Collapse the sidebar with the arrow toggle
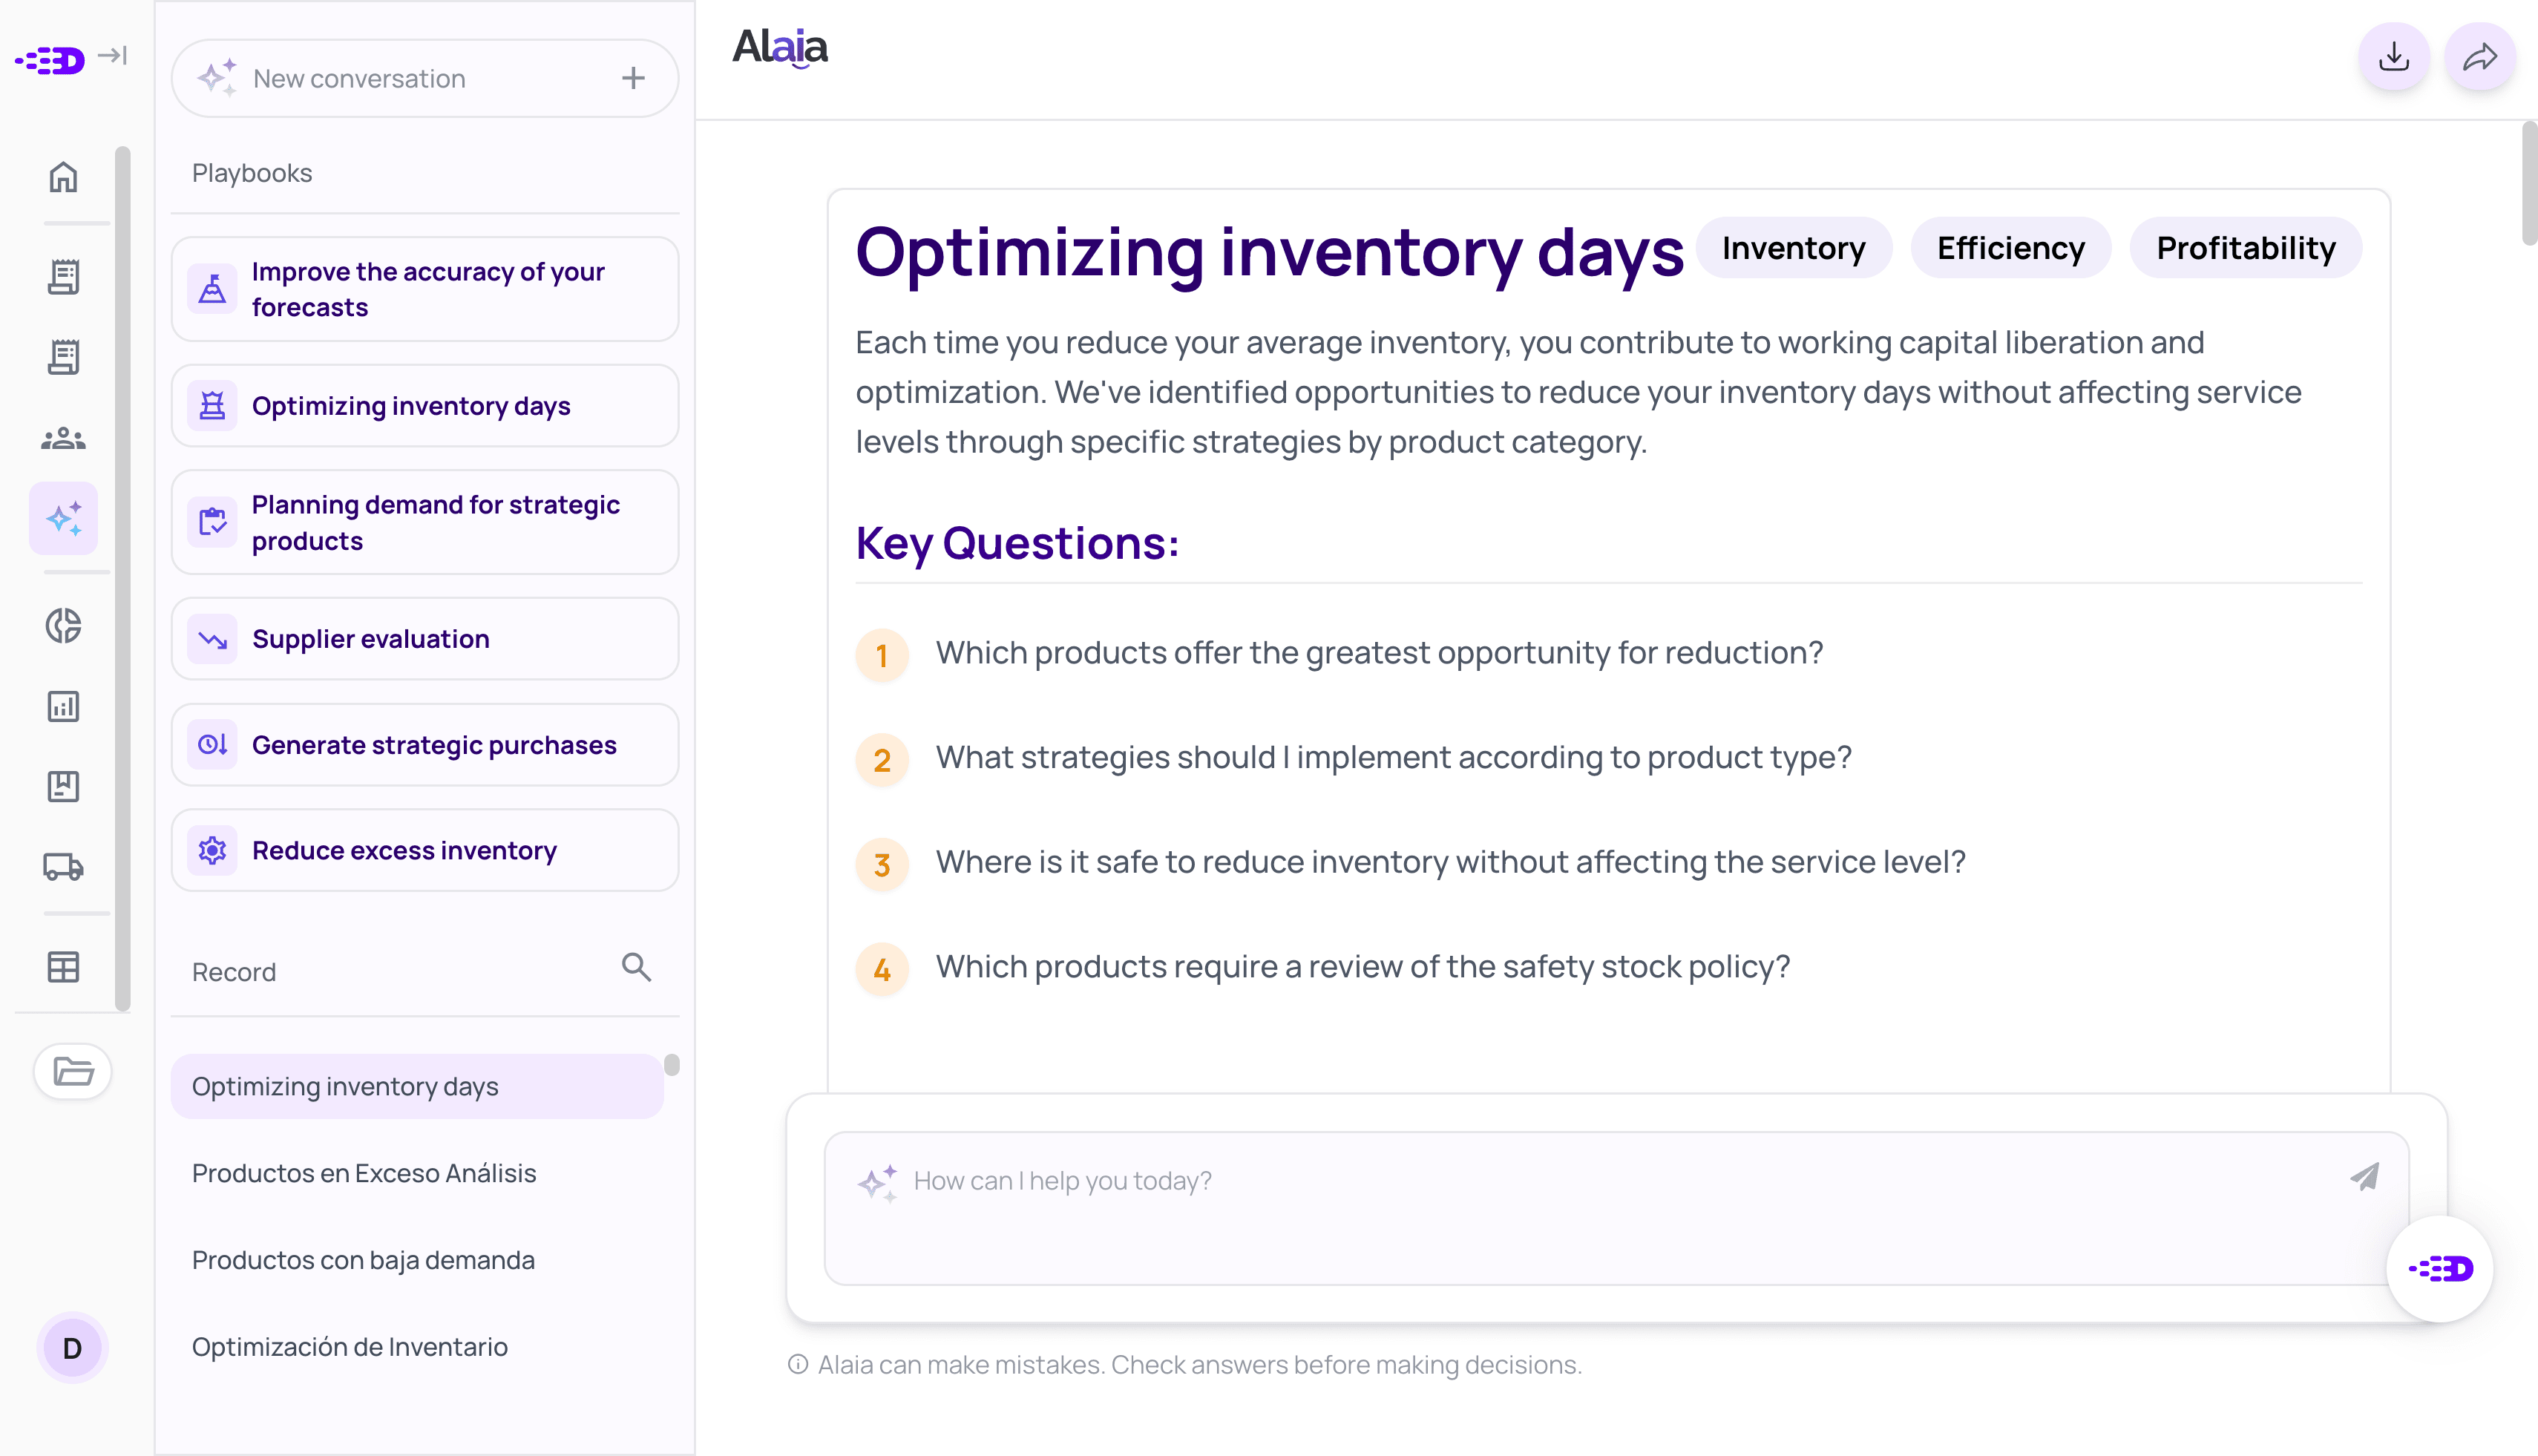Screen dimensions: 2538x1456 coord(112,57)
